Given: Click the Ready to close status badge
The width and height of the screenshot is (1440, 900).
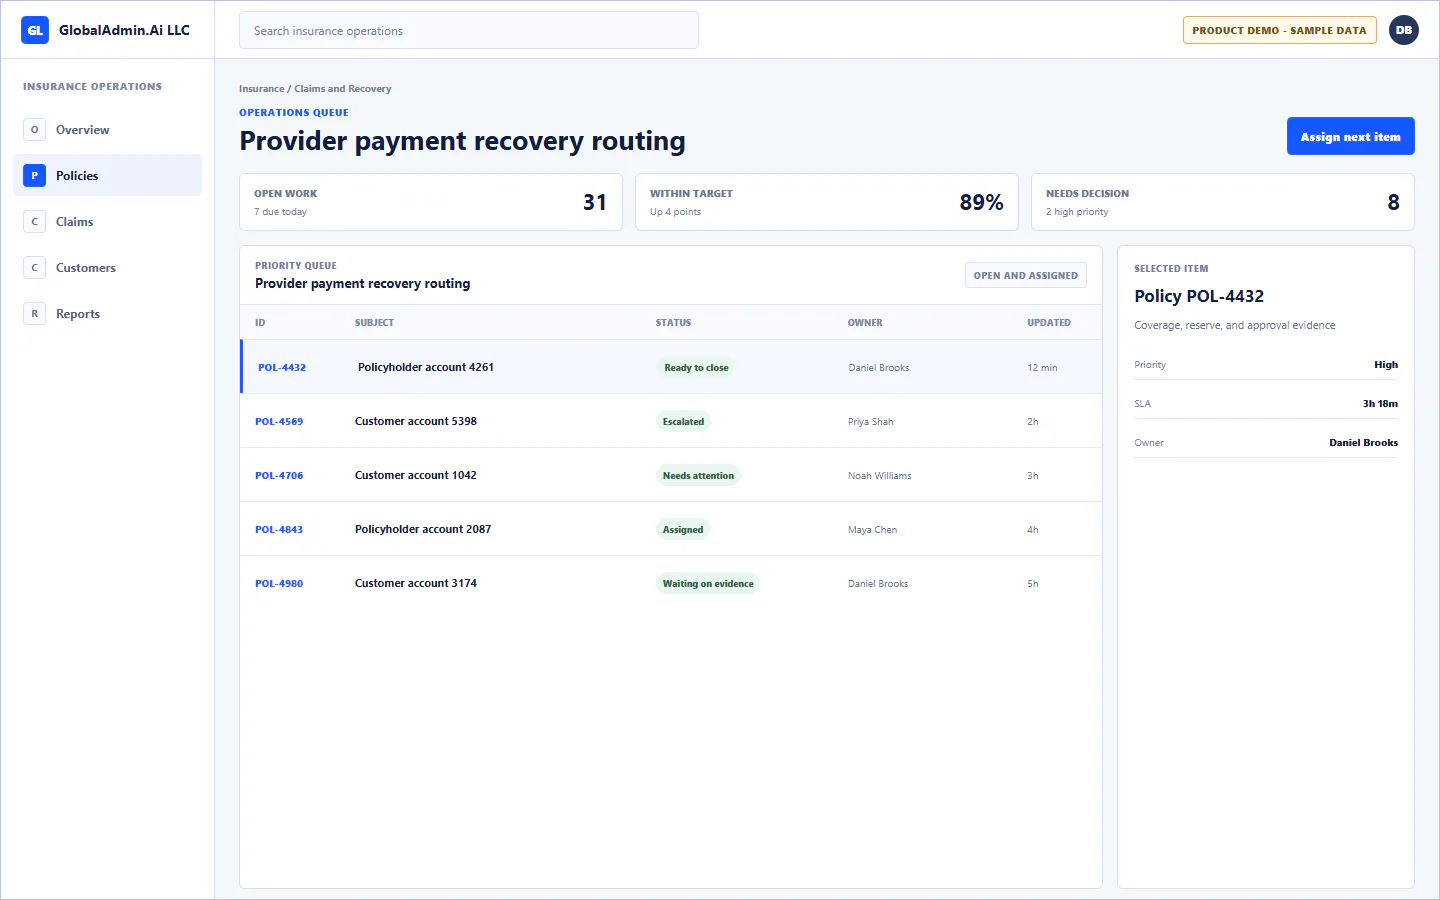Looking at the screenshot, I should coord(696,368).
